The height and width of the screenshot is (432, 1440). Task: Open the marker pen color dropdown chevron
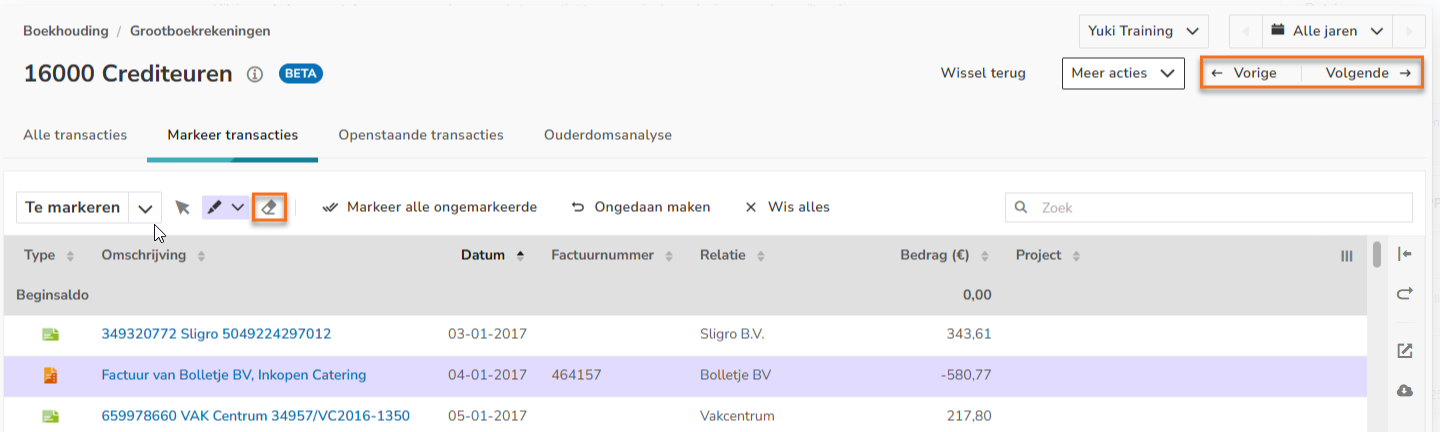click(x=238, y=207)
